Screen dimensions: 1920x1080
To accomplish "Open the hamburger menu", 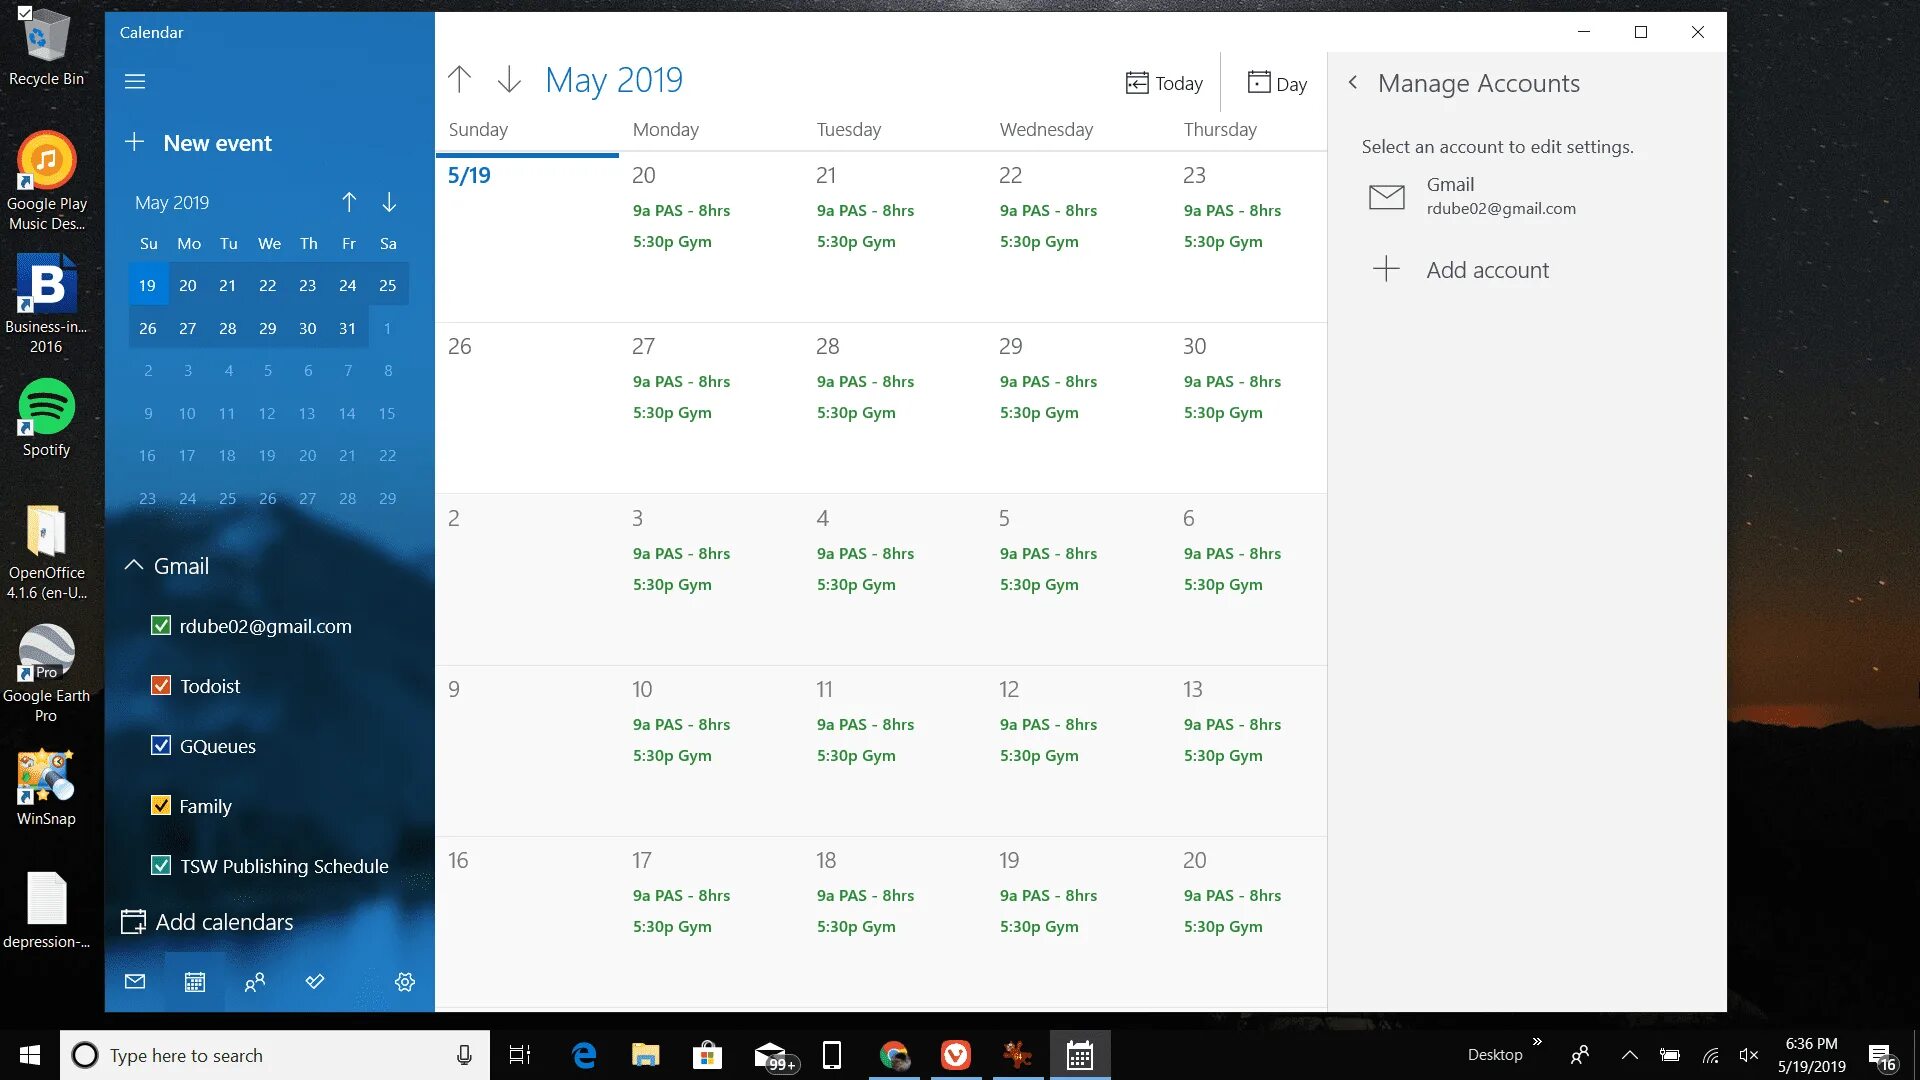I will [x=135, y=81].
